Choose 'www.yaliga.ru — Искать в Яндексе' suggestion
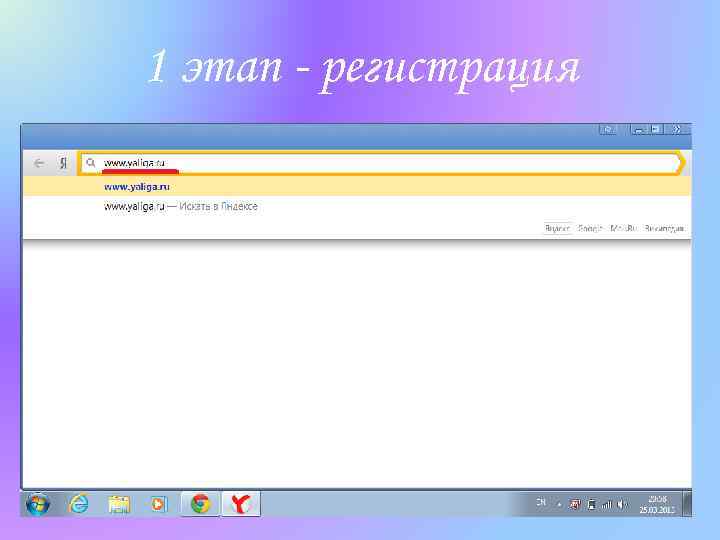Screen dimensions: 720x540 click(357, 207)
